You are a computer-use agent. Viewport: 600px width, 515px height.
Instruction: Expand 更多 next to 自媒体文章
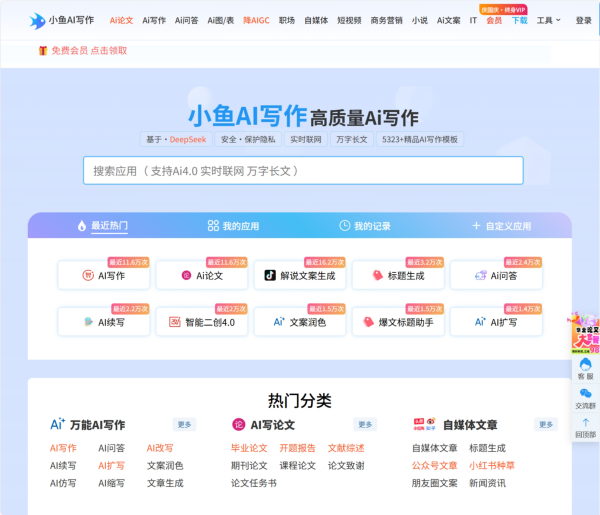coord(546,424)
